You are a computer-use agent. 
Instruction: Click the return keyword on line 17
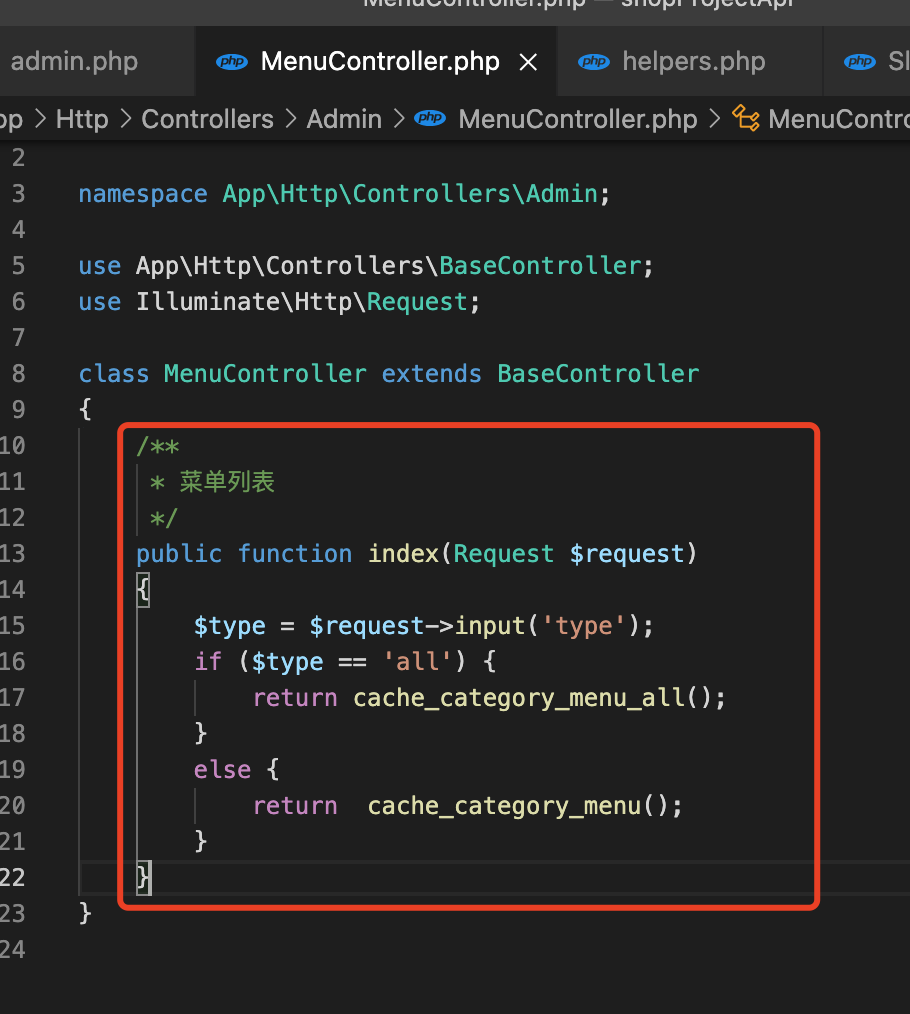click(x=295, y=698)
